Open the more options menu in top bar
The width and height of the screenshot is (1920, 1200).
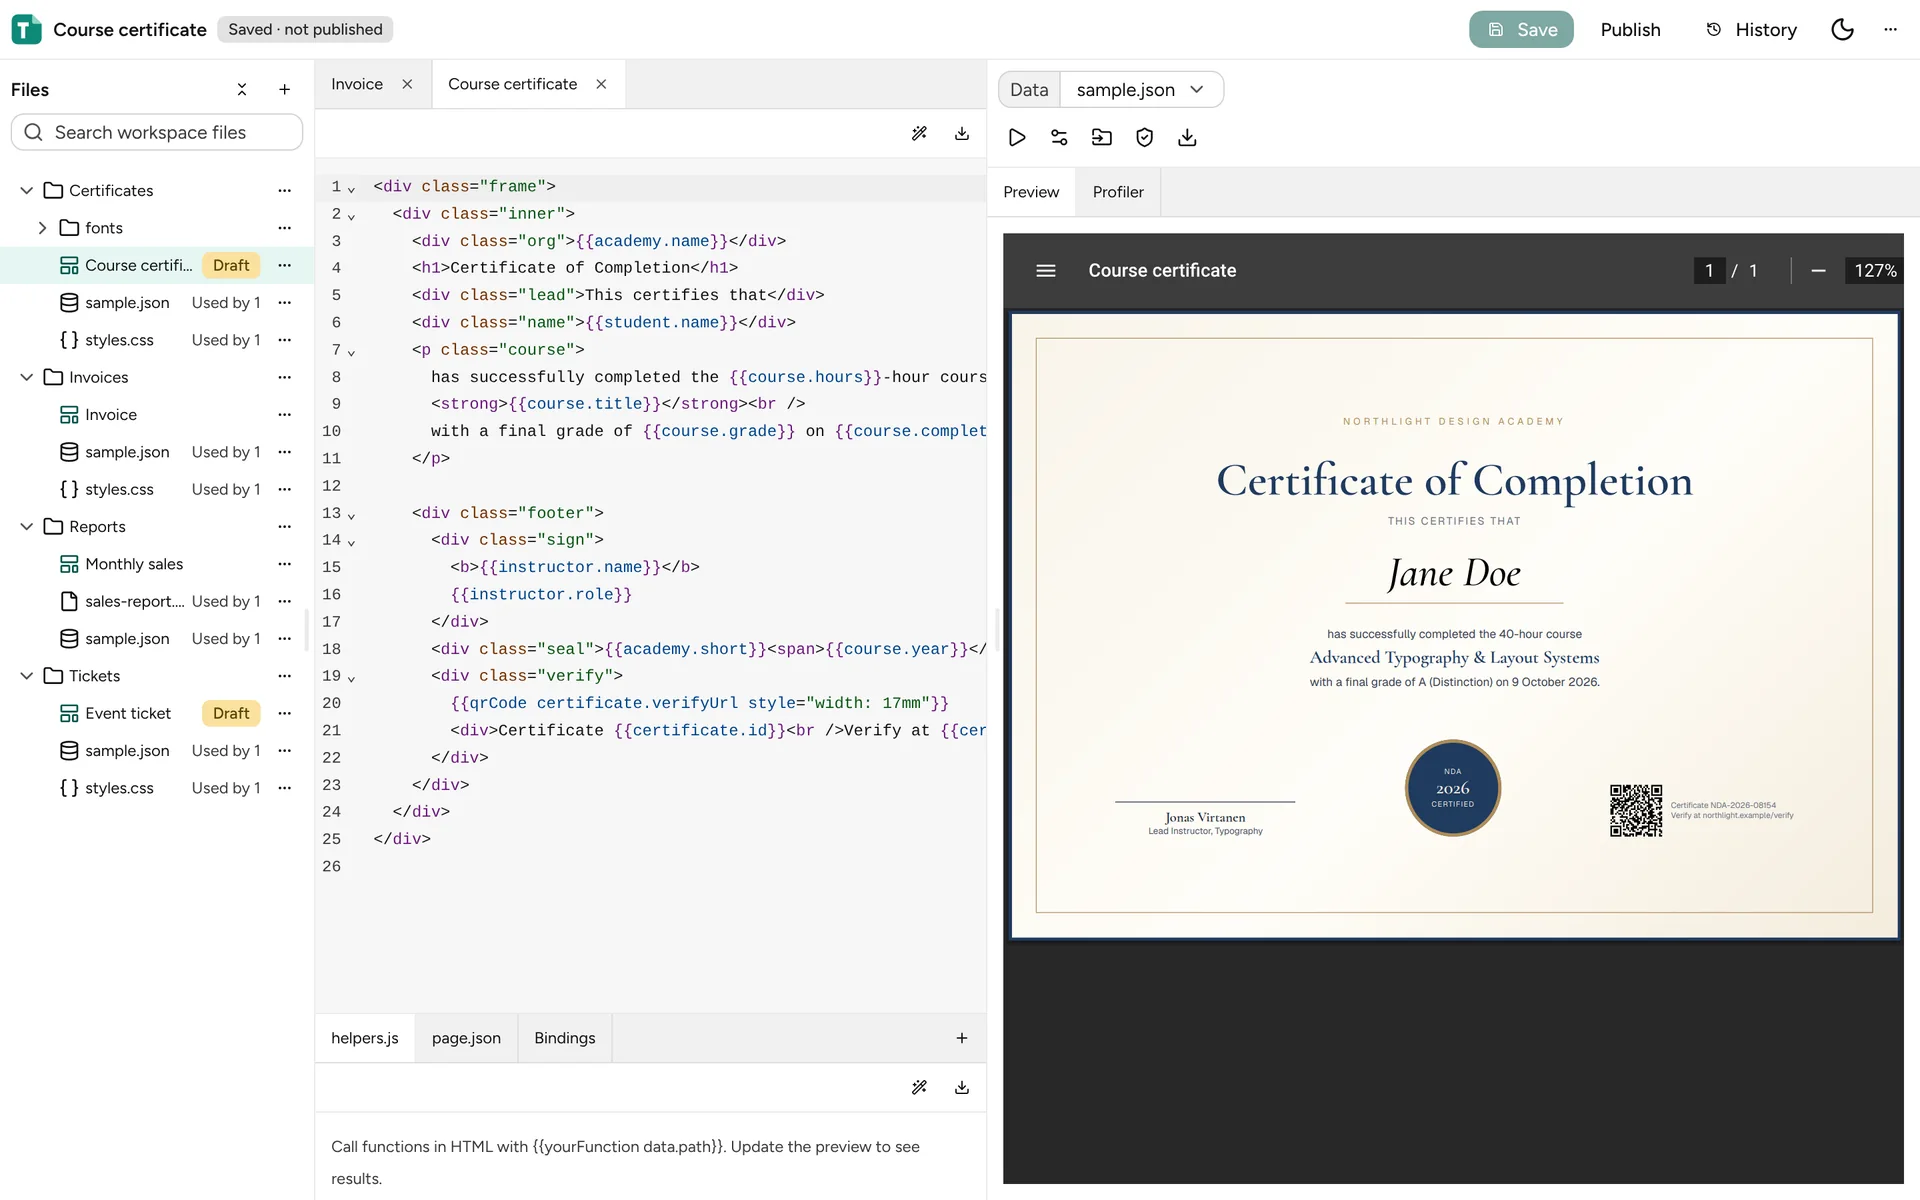[1890, 30]
